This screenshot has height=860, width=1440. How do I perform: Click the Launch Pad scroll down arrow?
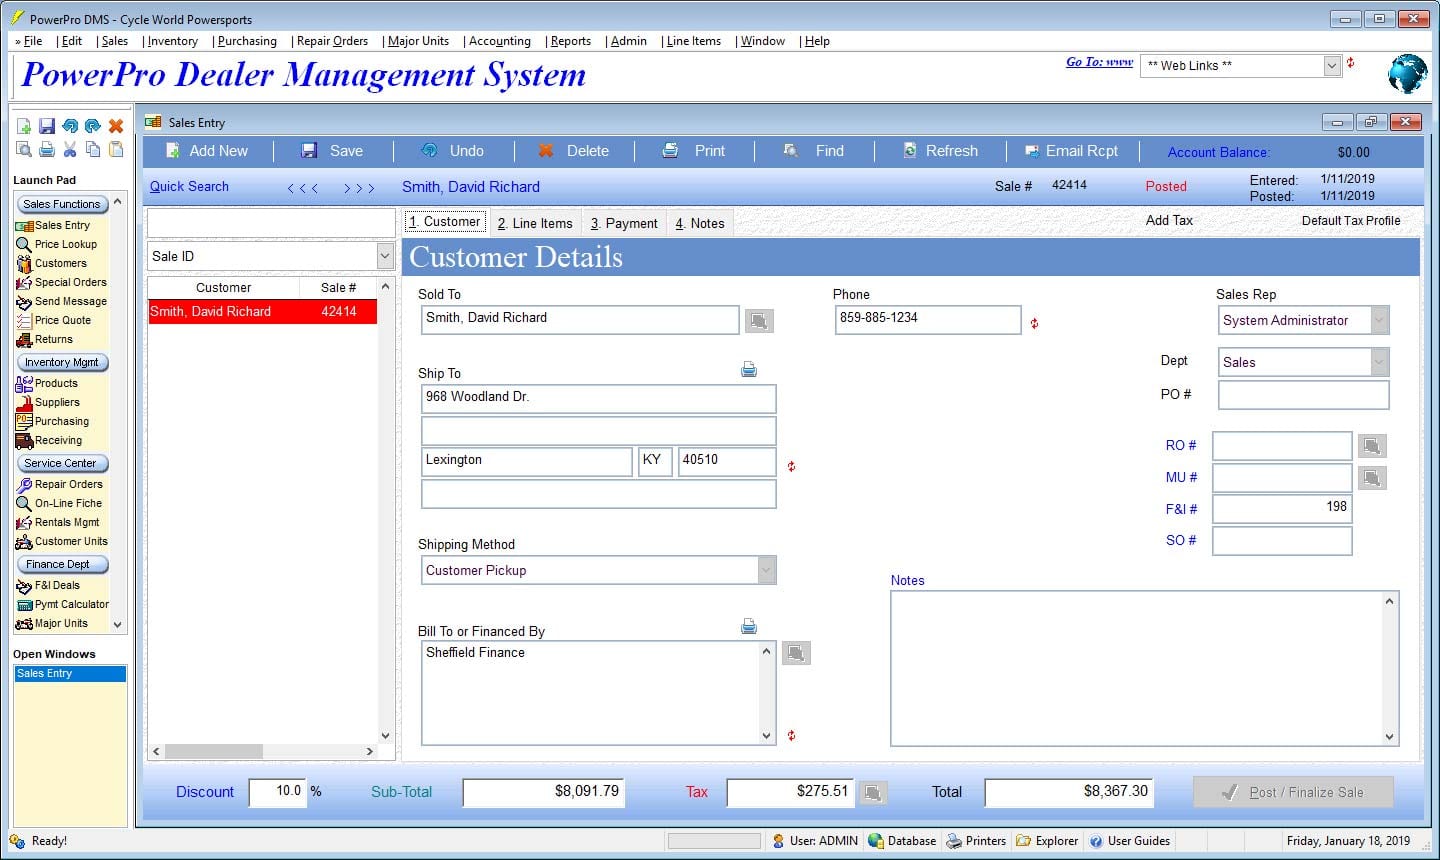click(118, 624)
